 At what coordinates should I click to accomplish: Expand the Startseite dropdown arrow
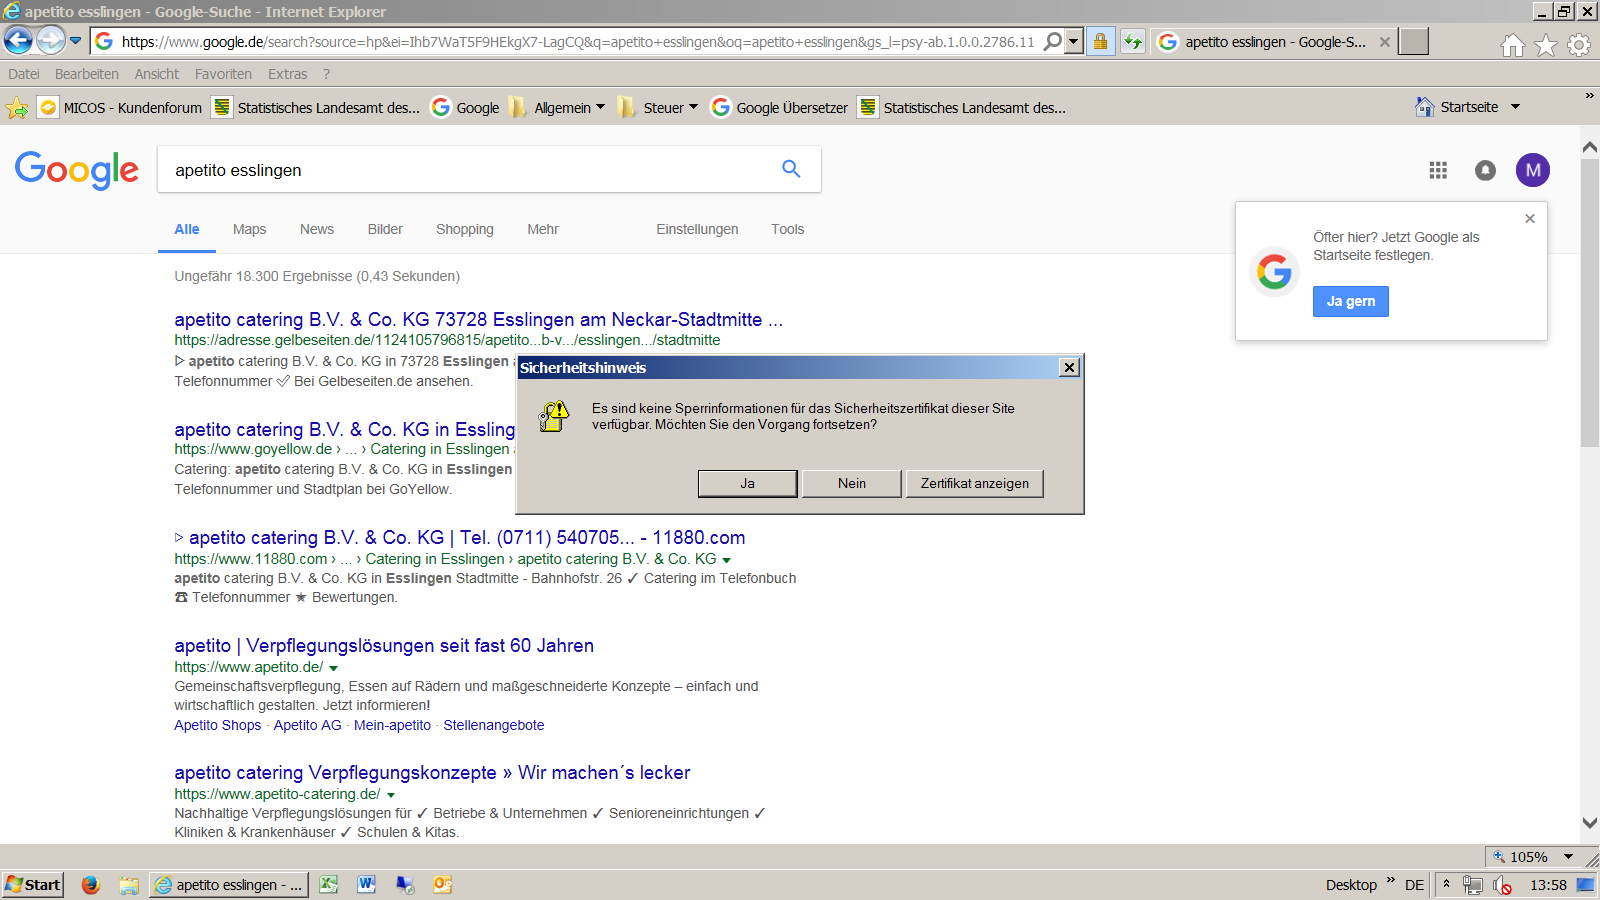1515,107
